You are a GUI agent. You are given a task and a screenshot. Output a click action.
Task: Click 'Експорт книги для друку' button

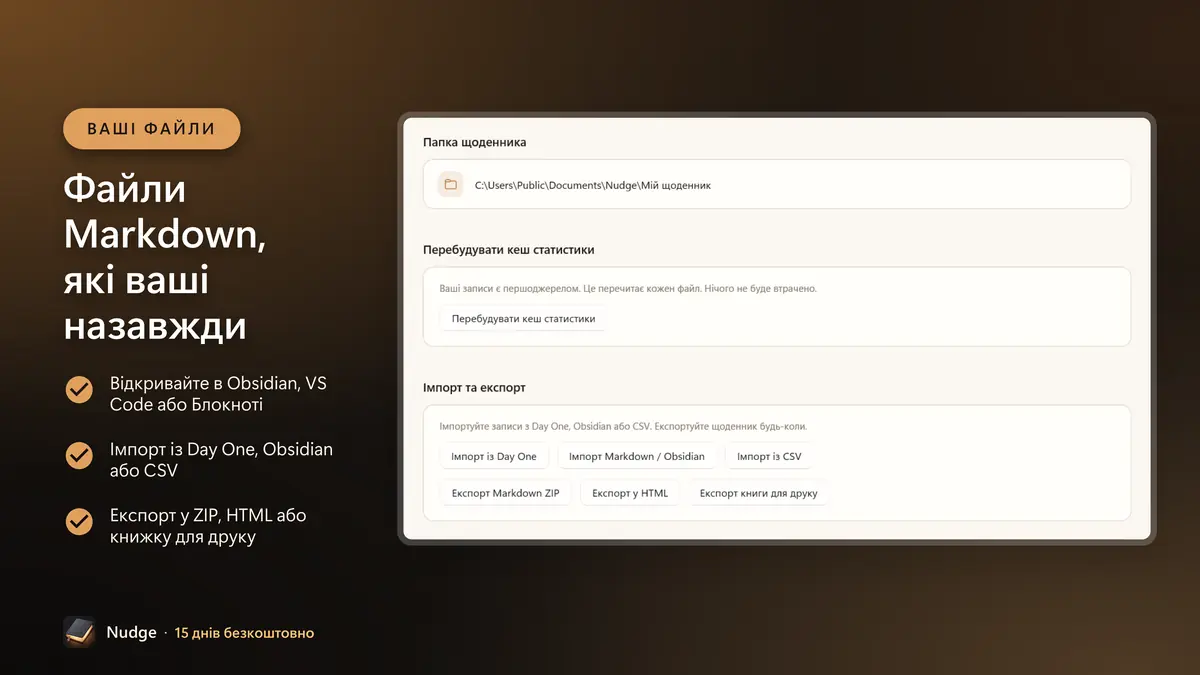pyautogui.click(x=758, y=493)
